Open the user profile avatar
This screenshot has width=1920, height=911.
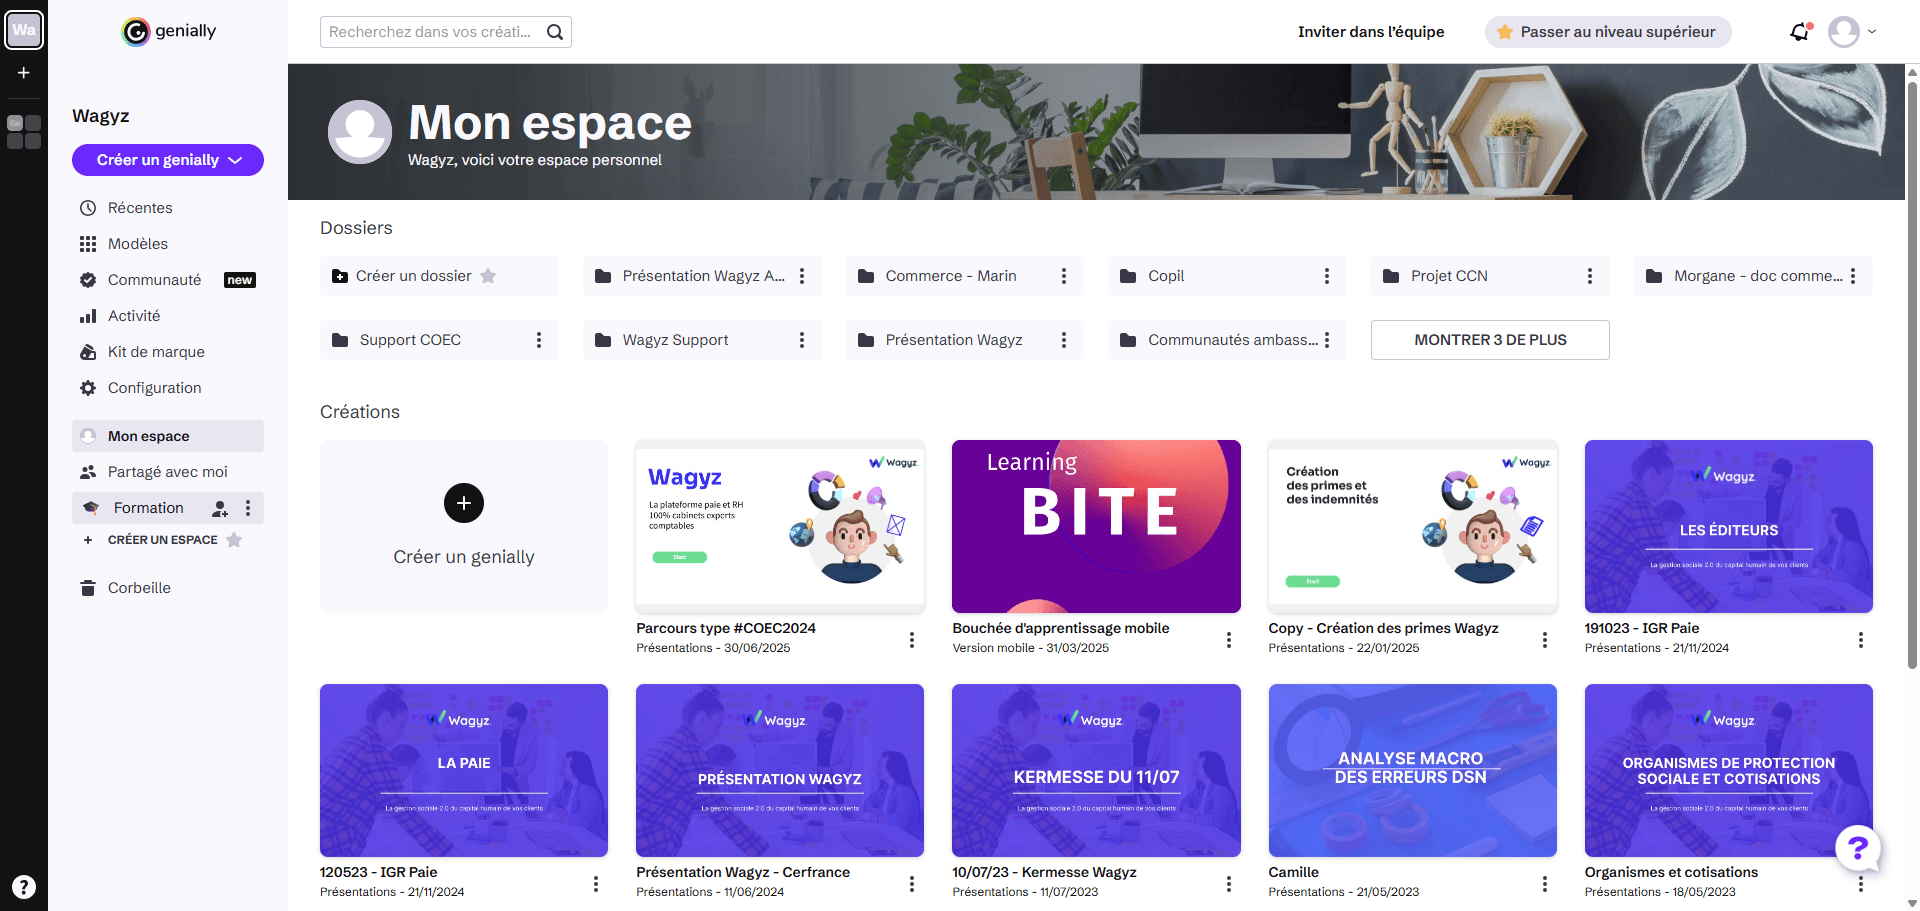(1844, 32)
